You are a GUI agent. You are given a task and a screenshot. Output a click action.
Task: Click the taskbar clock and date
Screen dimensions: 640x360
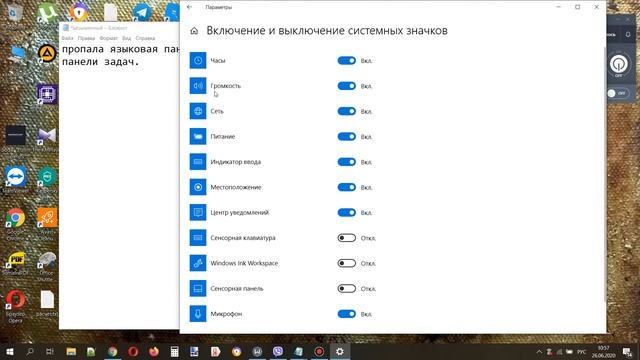click(604, 352)
